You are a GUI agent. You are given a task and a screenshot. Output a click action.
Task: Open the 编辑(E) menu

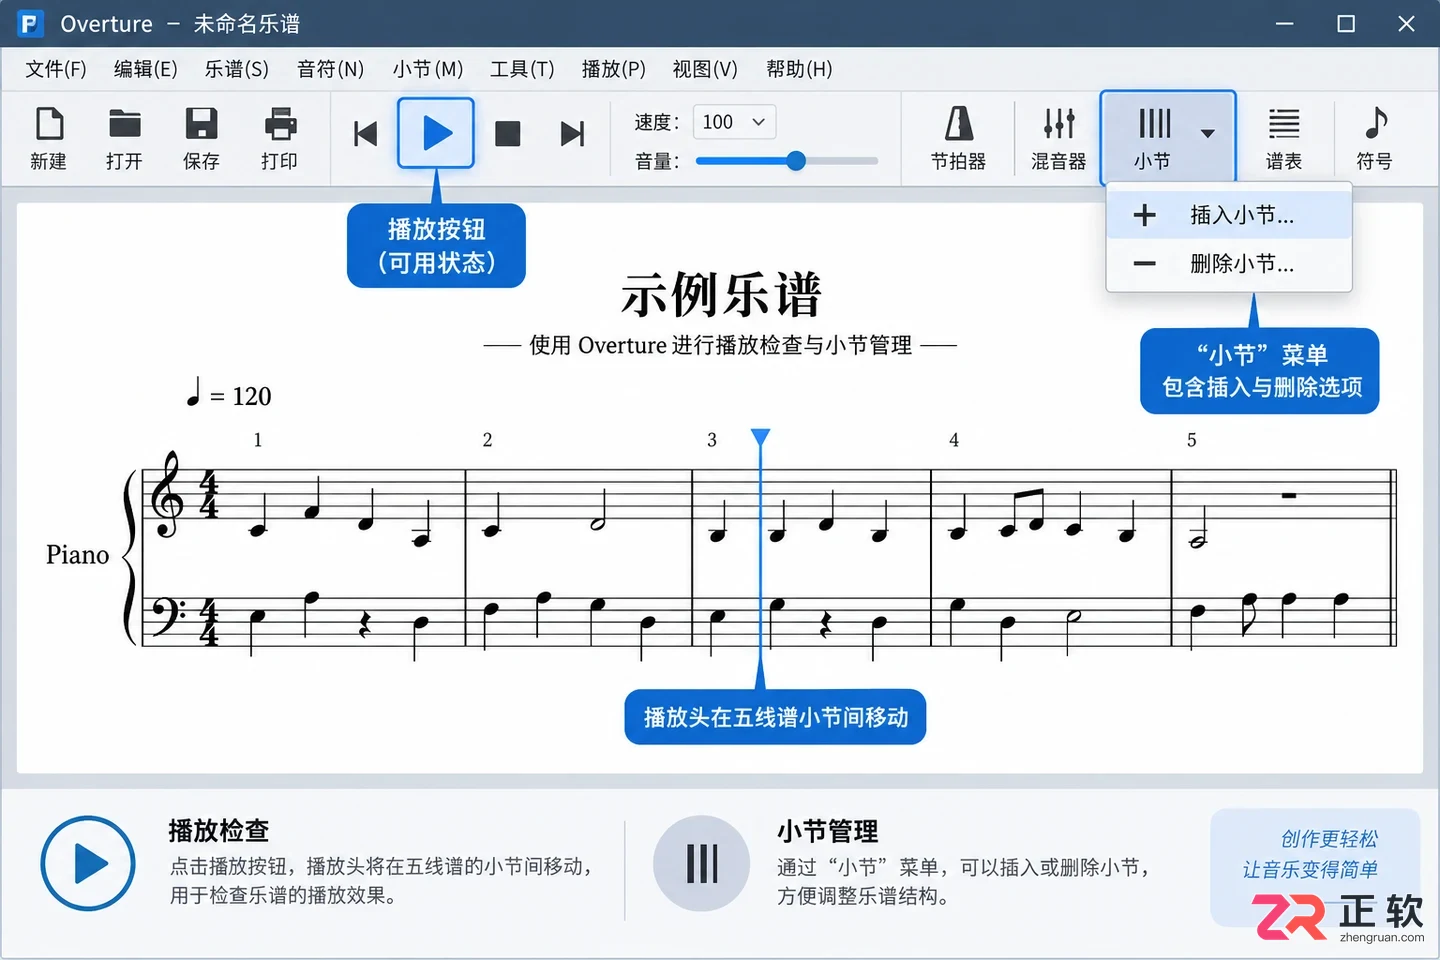[x=146, y=69]
